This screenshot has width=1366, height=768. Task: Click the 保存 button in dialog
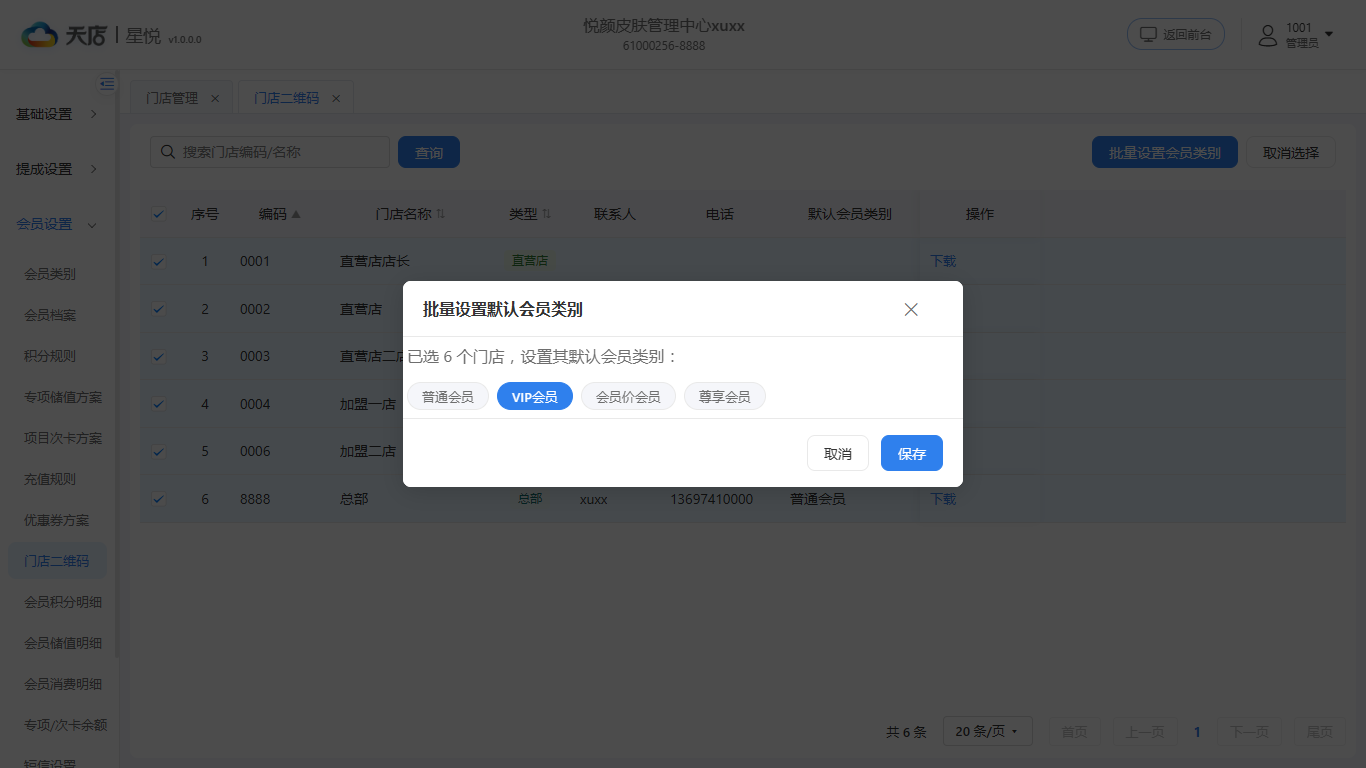912,453
